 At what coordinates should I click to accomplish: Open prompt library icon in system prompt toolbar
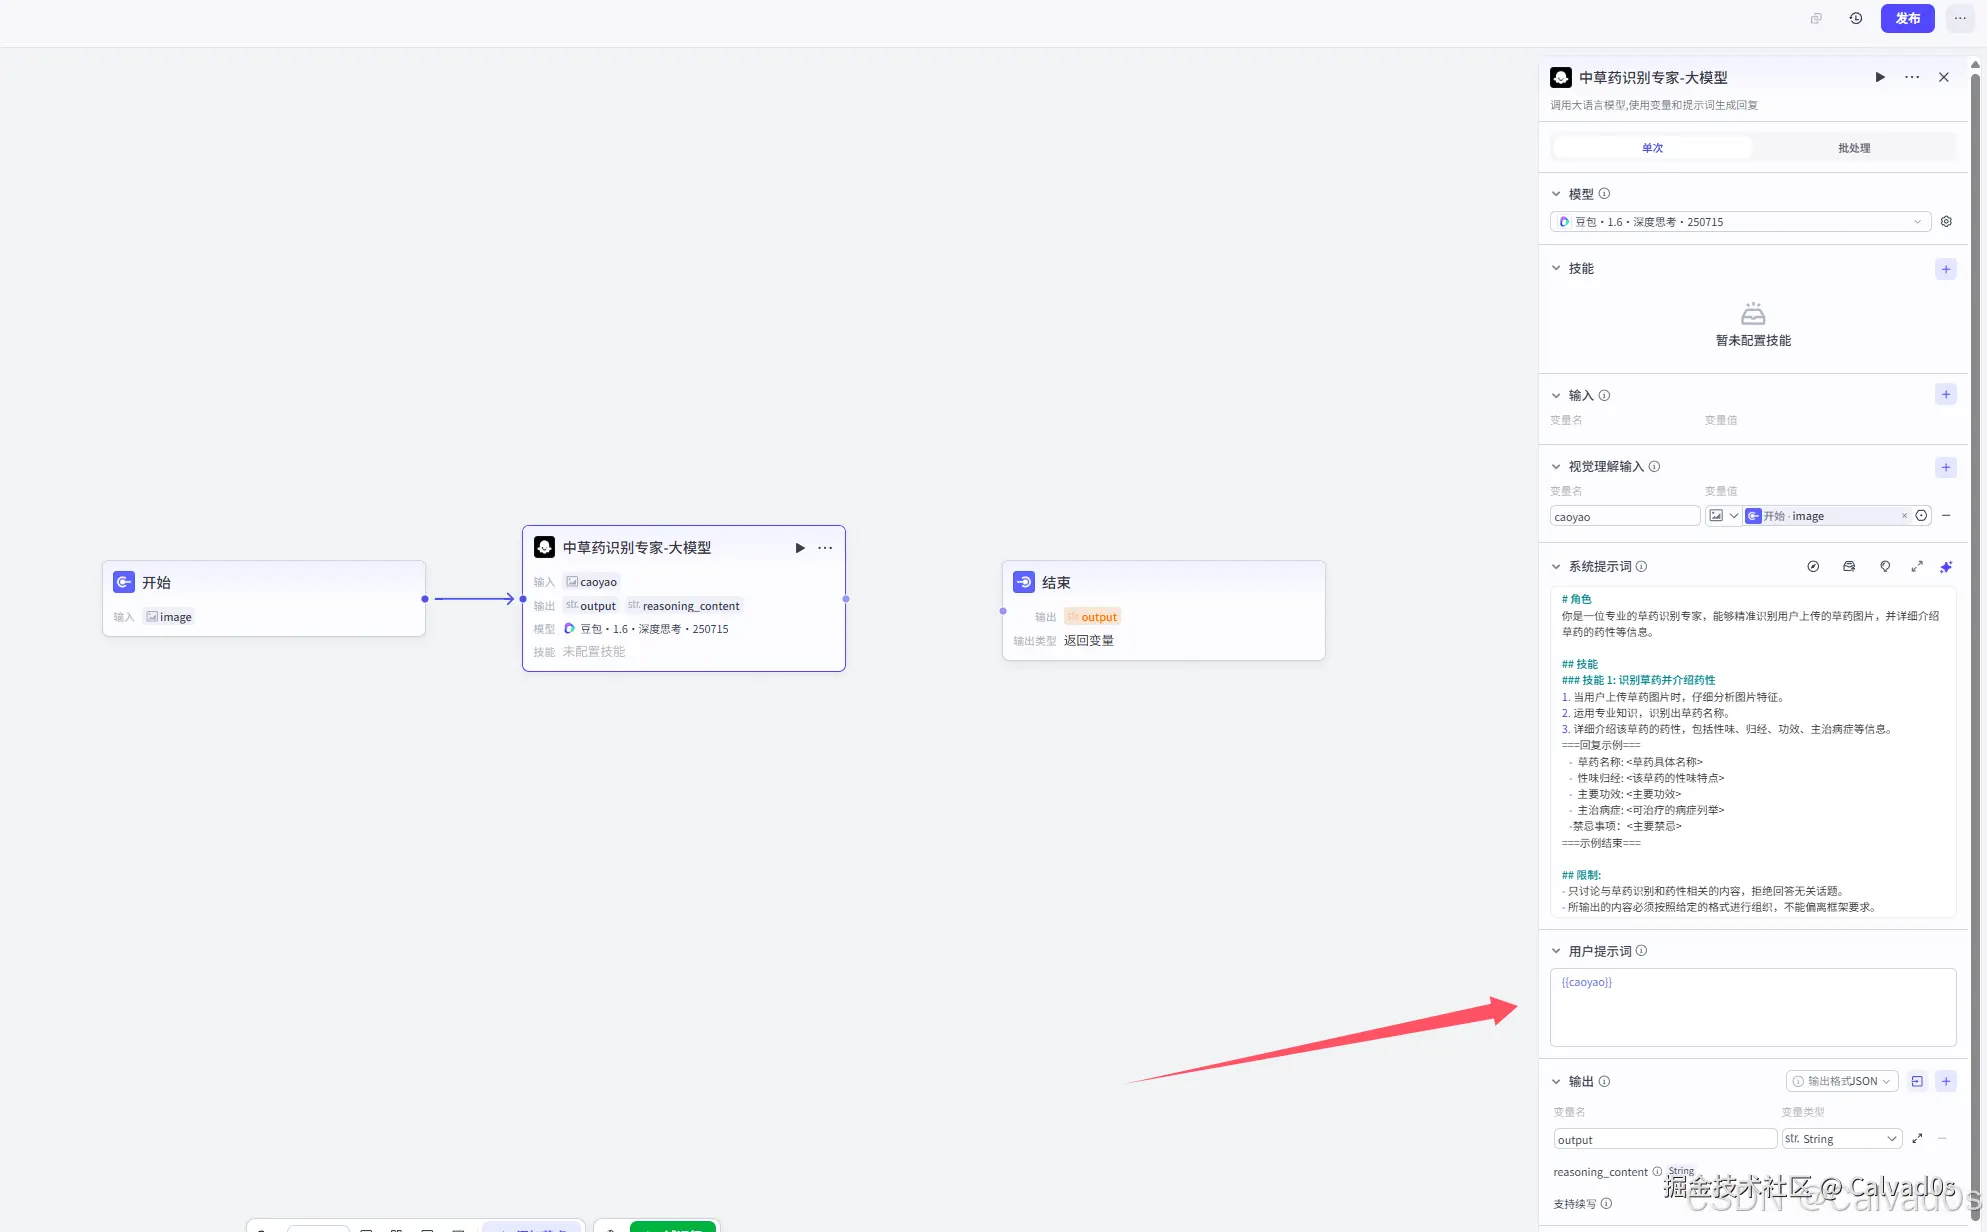[x=1849, y=567]
